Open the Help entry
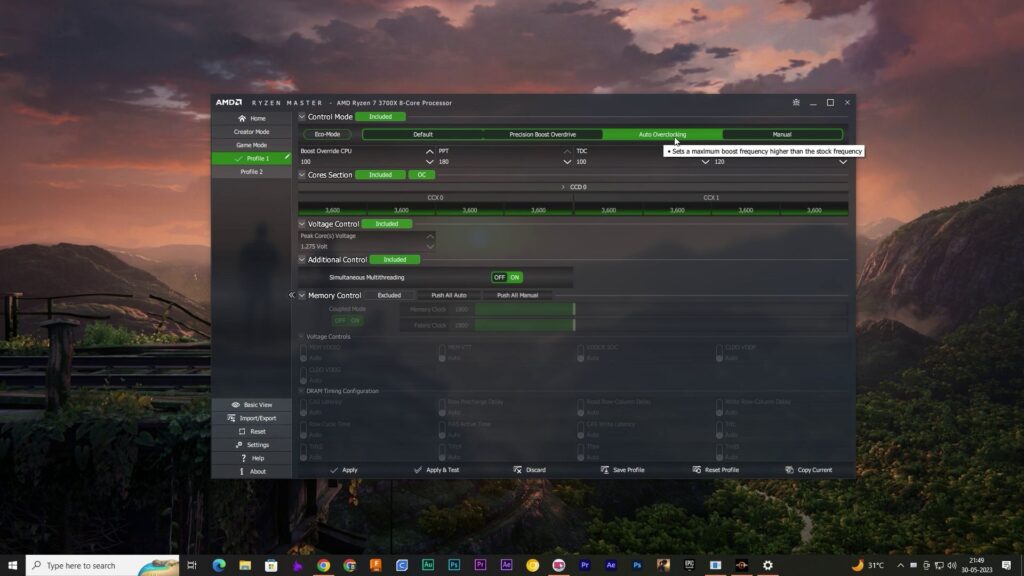 coord(251,458)
